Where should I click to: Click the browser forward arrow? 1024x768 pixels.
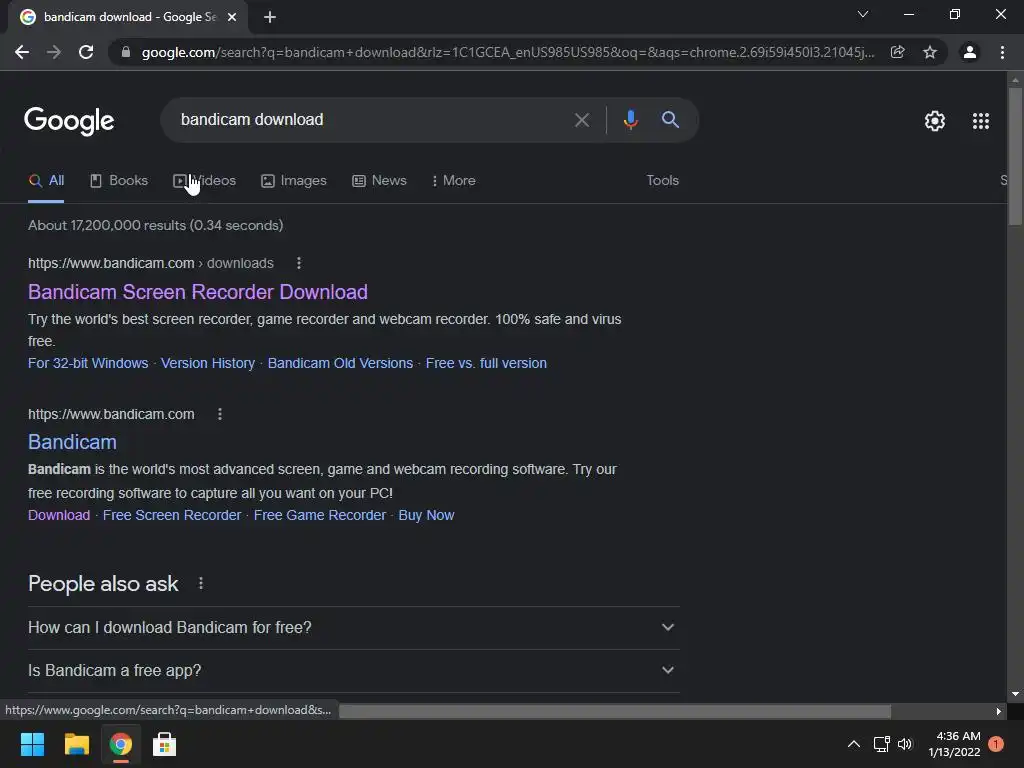(x=54, y=52)
